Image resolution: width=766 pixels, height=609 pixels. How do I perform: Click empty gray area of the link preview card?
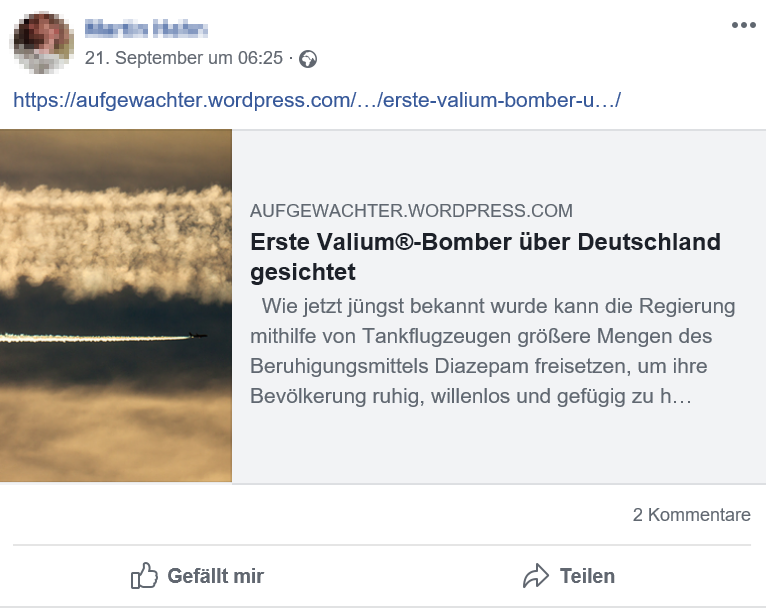(500, 450)
